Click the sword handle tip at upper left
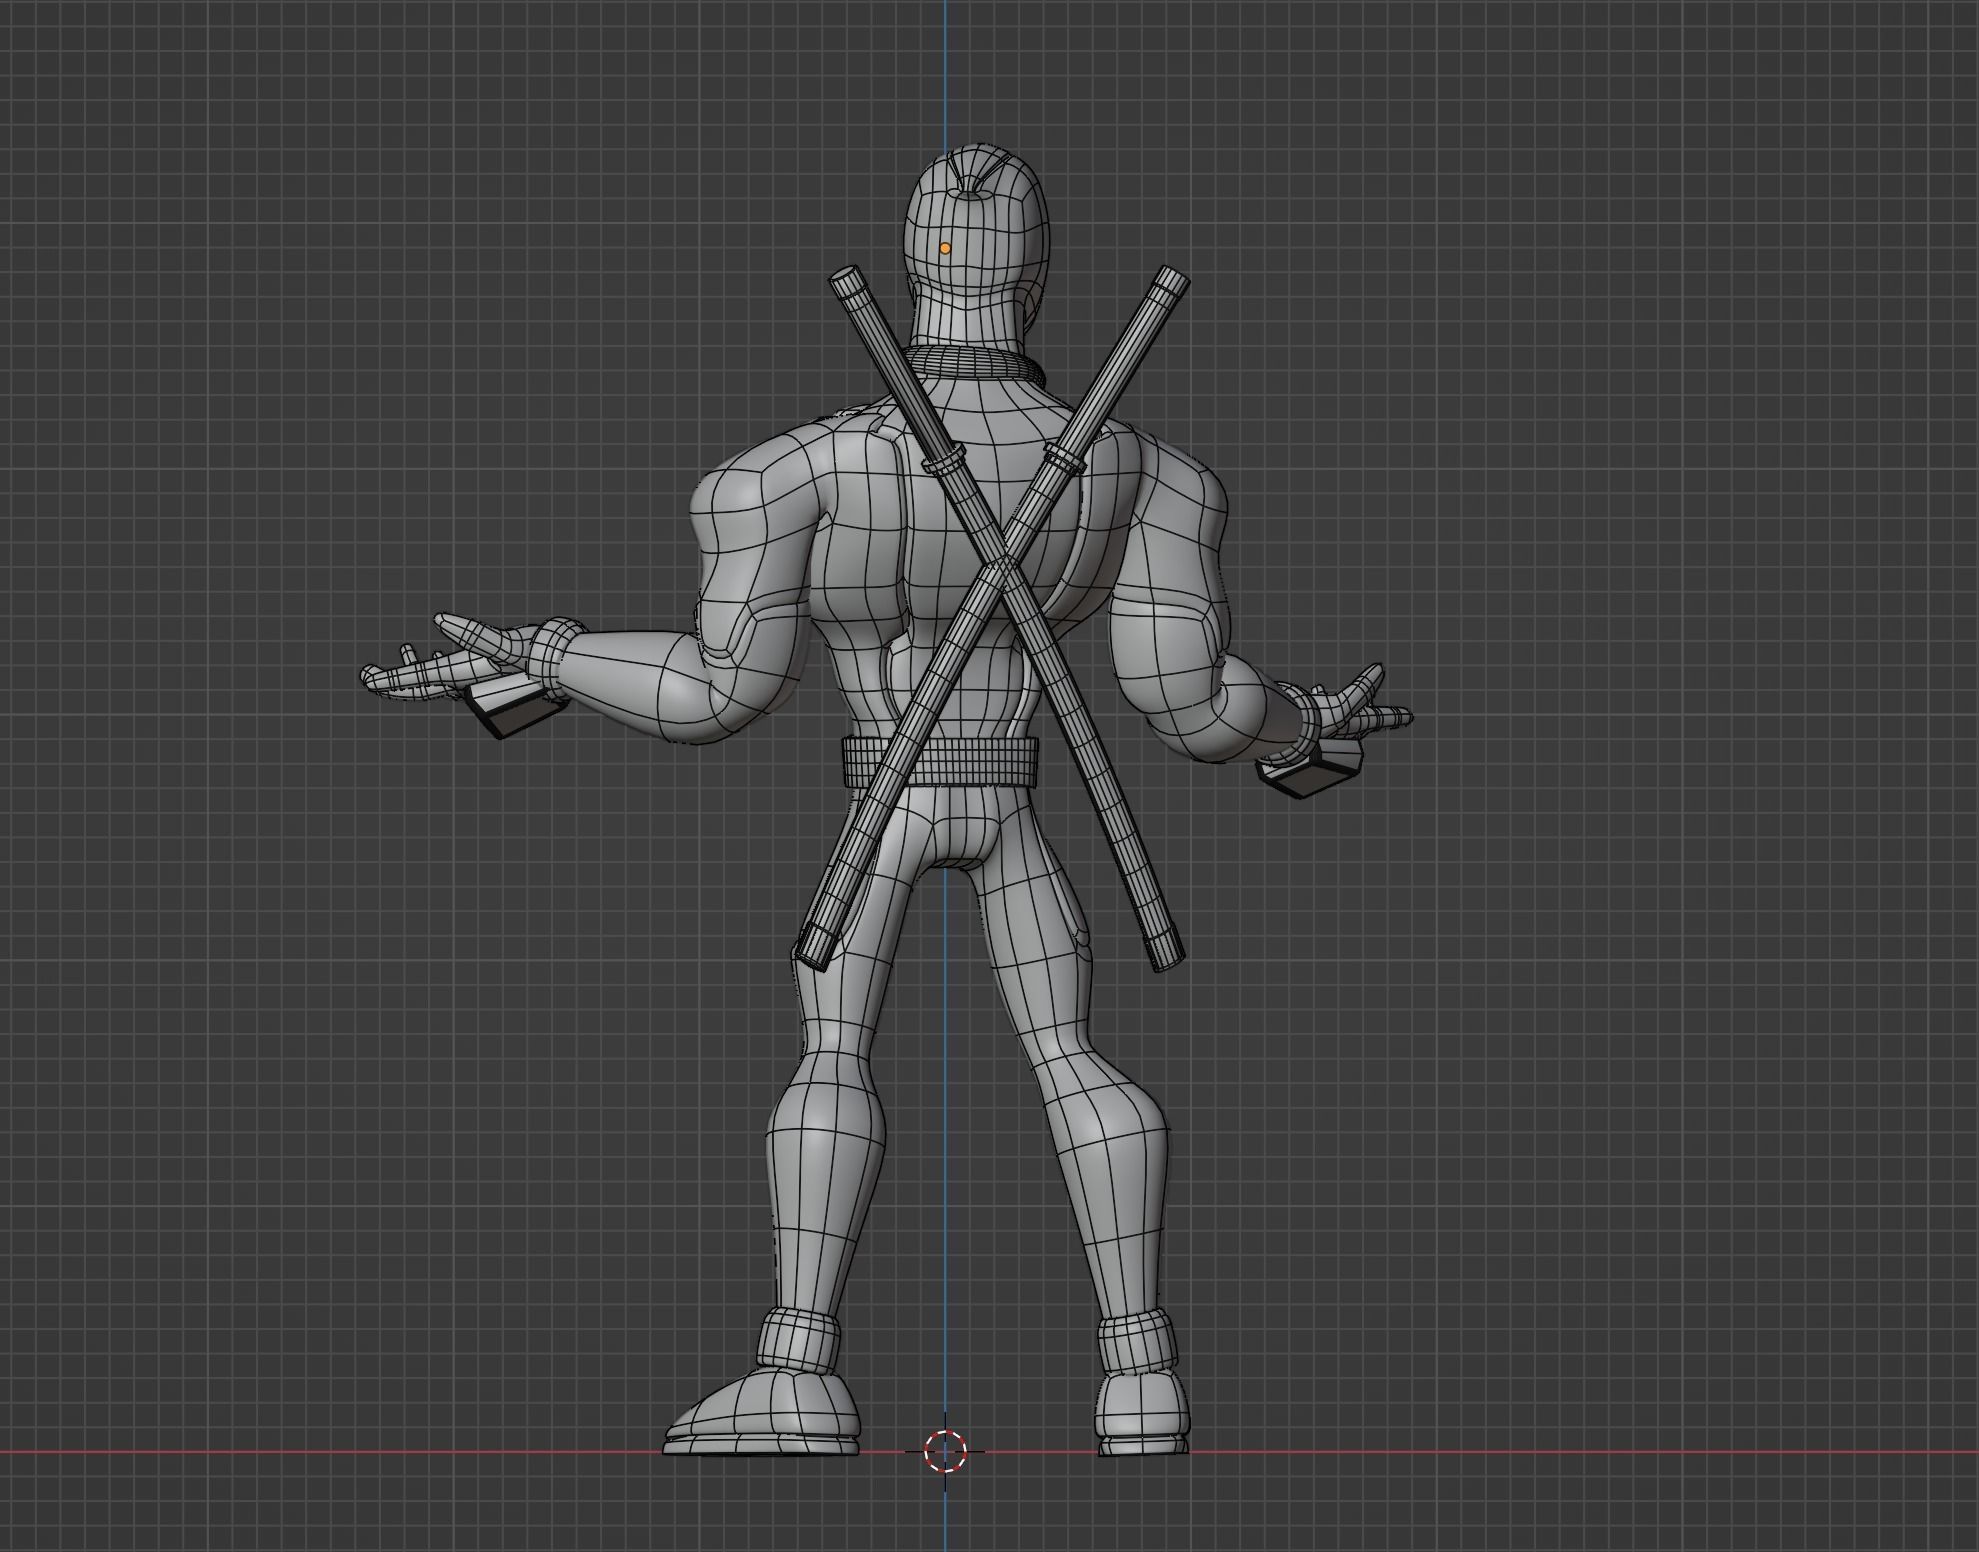 (846, 276)
